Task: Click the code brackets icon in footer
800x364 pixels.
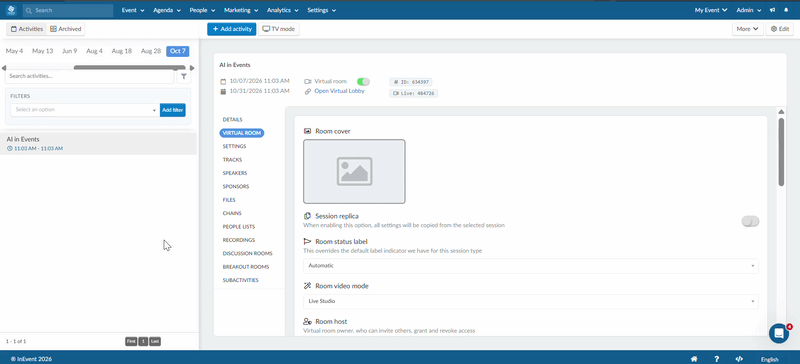Action: (740, 359)
